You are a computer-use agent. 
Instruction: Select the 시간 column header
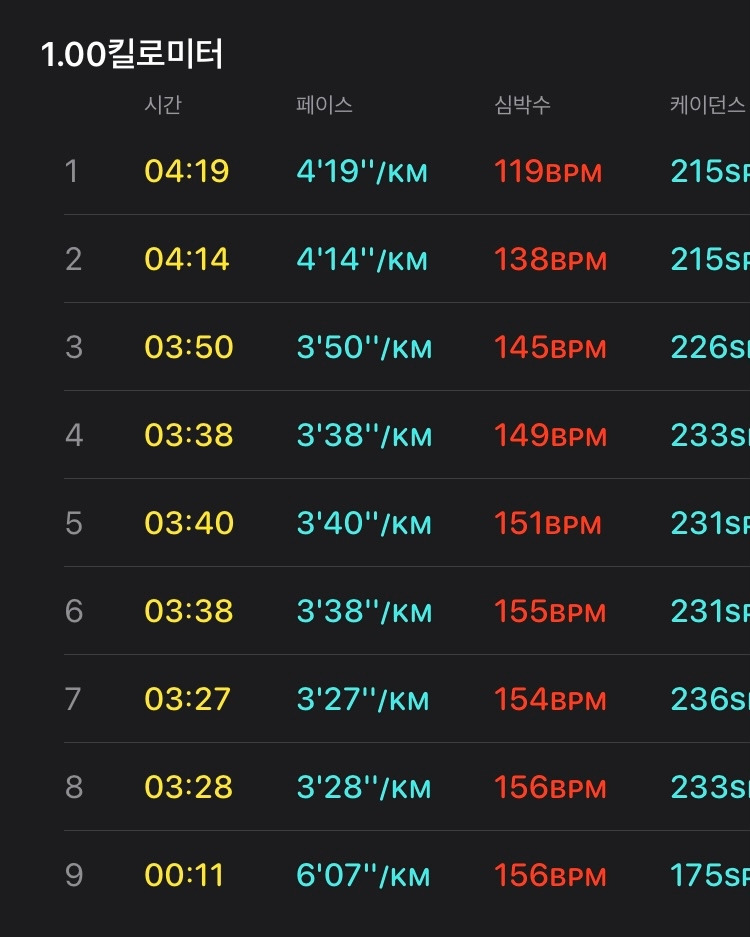[163, 105]
